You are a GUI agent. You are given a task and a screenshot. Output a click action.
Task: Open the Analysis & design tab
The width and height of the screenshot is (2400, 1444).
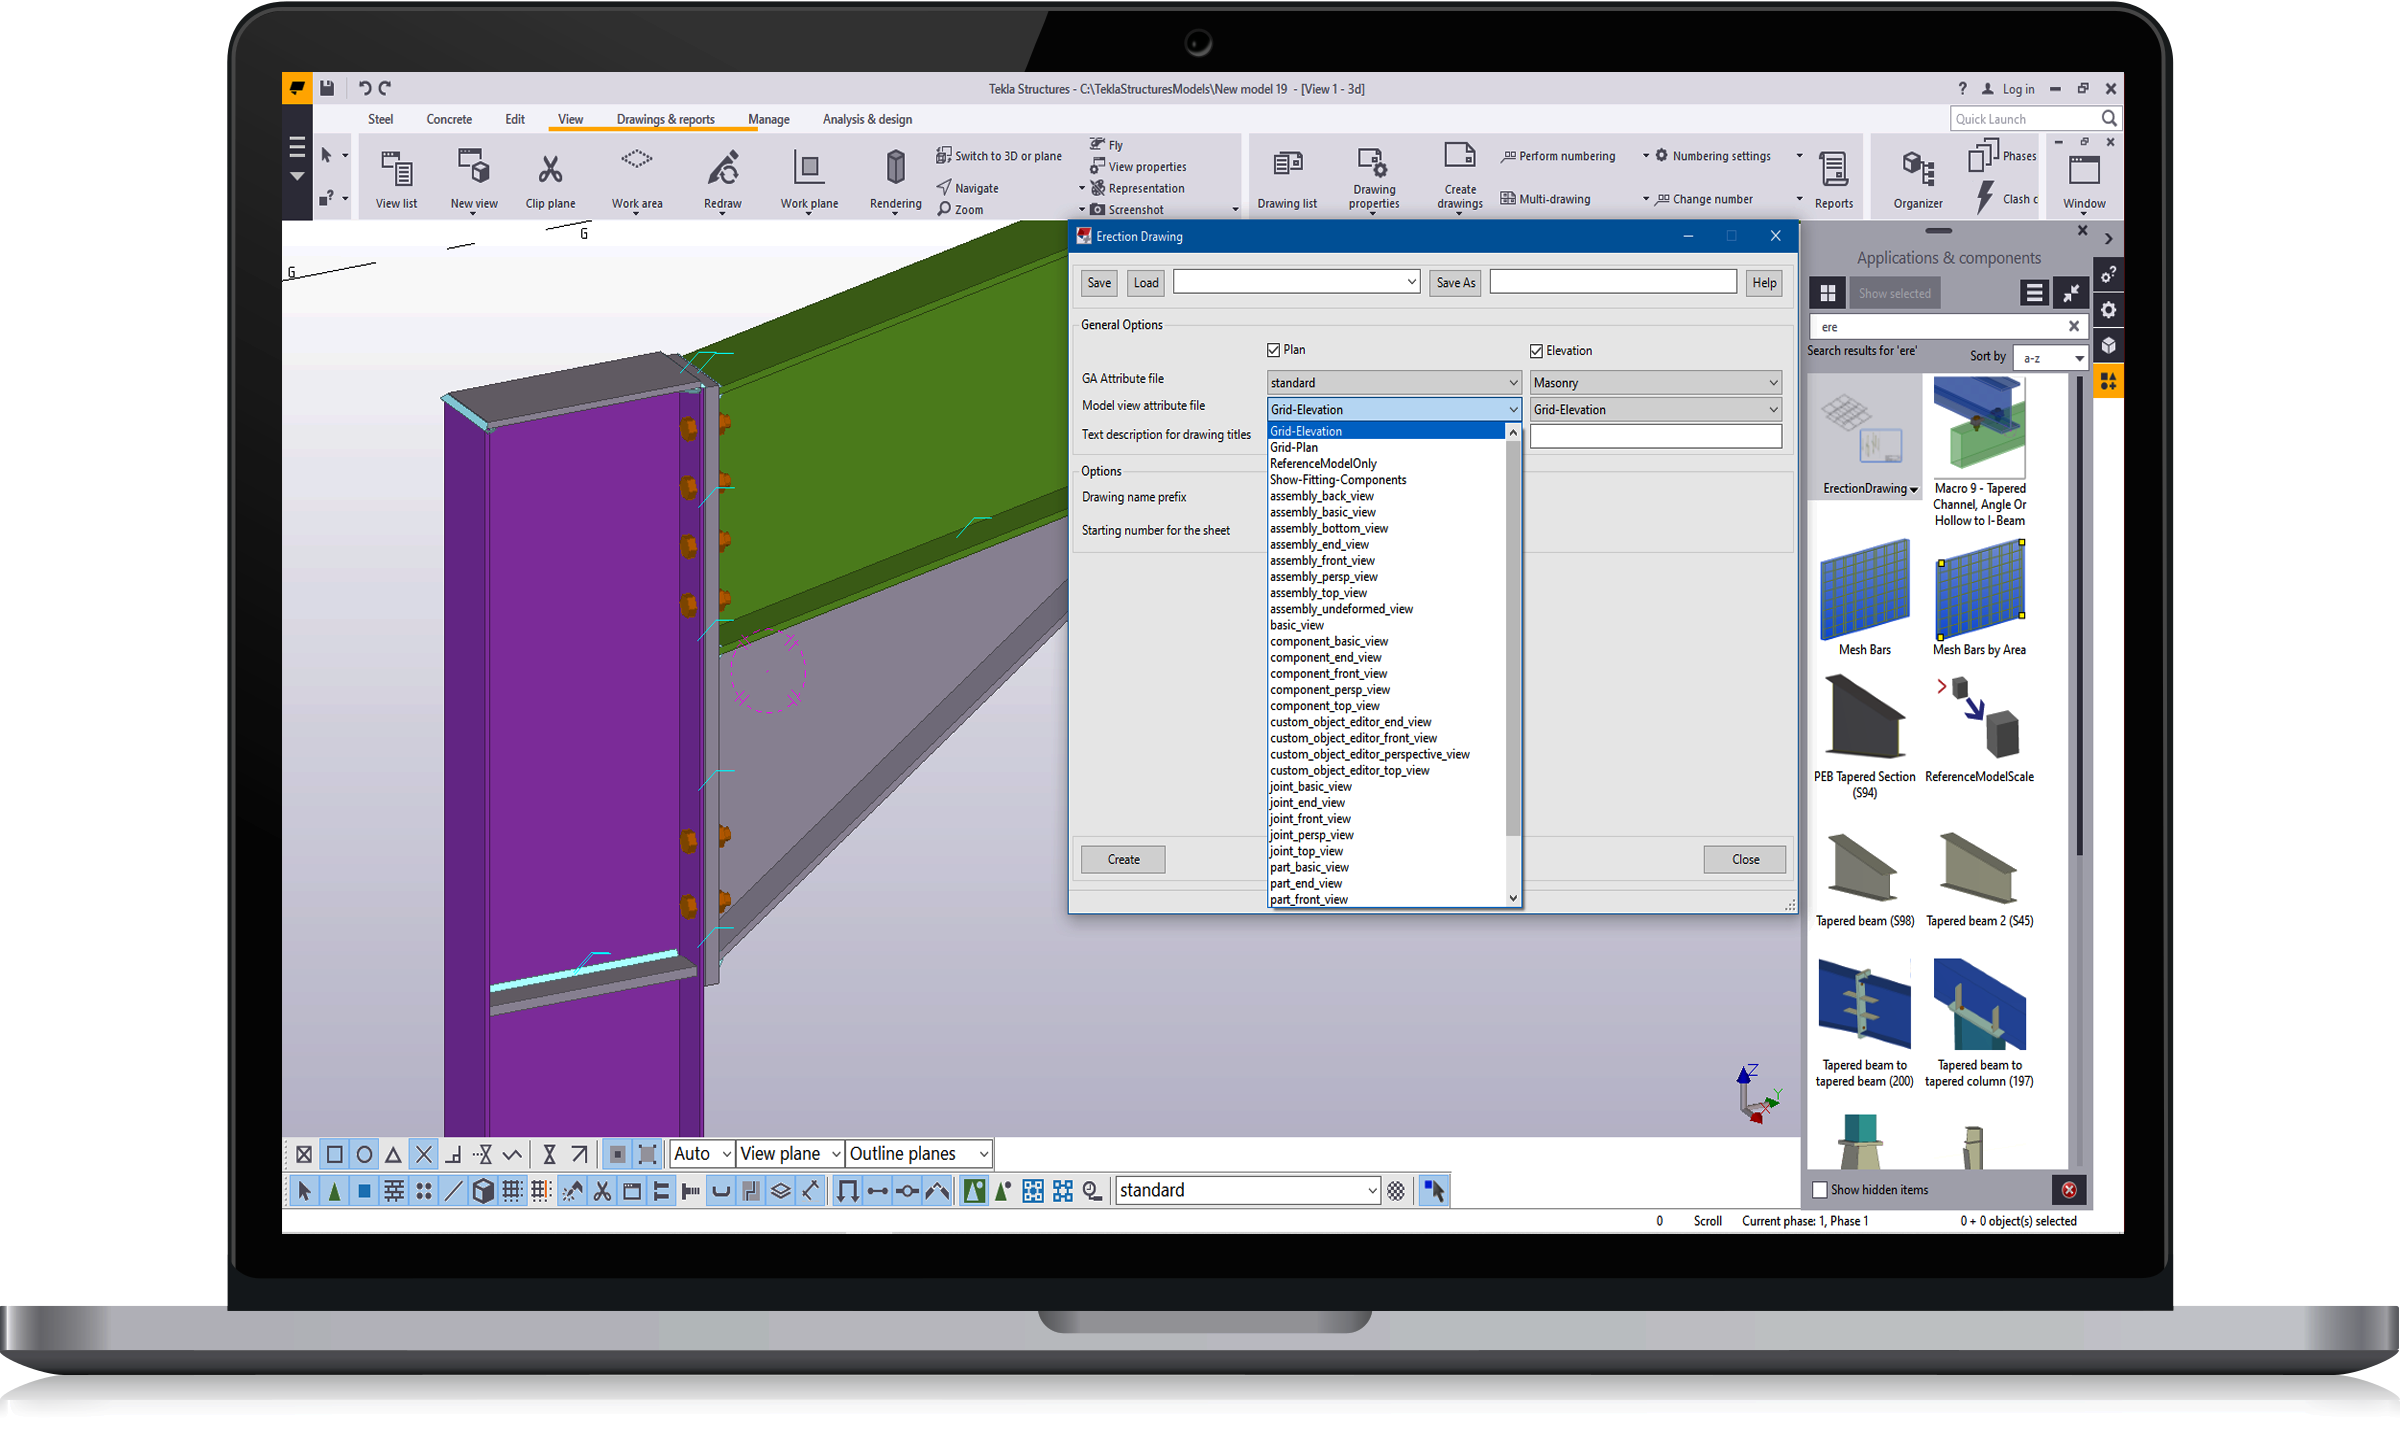pyautogui.click(x=867, y=119)
